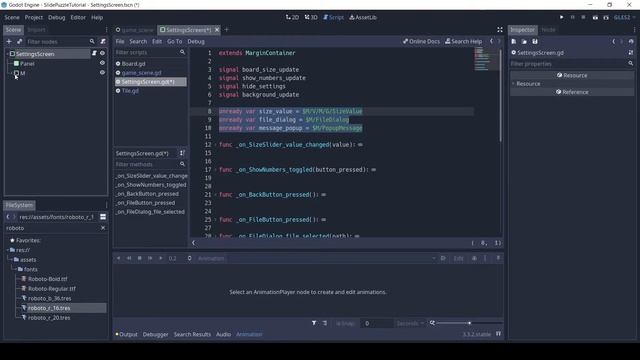This screenshot has height=360, width=640.
Task: Create a new resource in the Inspector
Action: tap(514, 42)
